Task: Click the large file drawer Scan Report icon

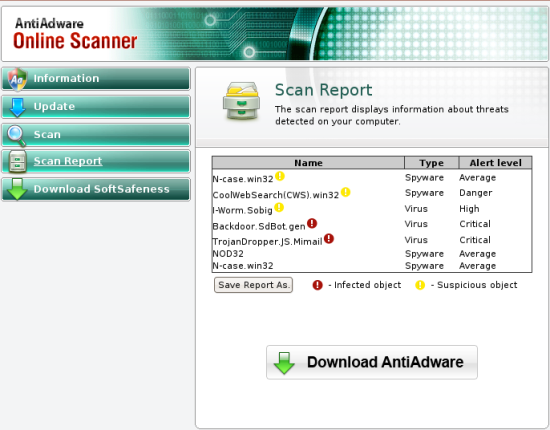Action: coord(241,101)
